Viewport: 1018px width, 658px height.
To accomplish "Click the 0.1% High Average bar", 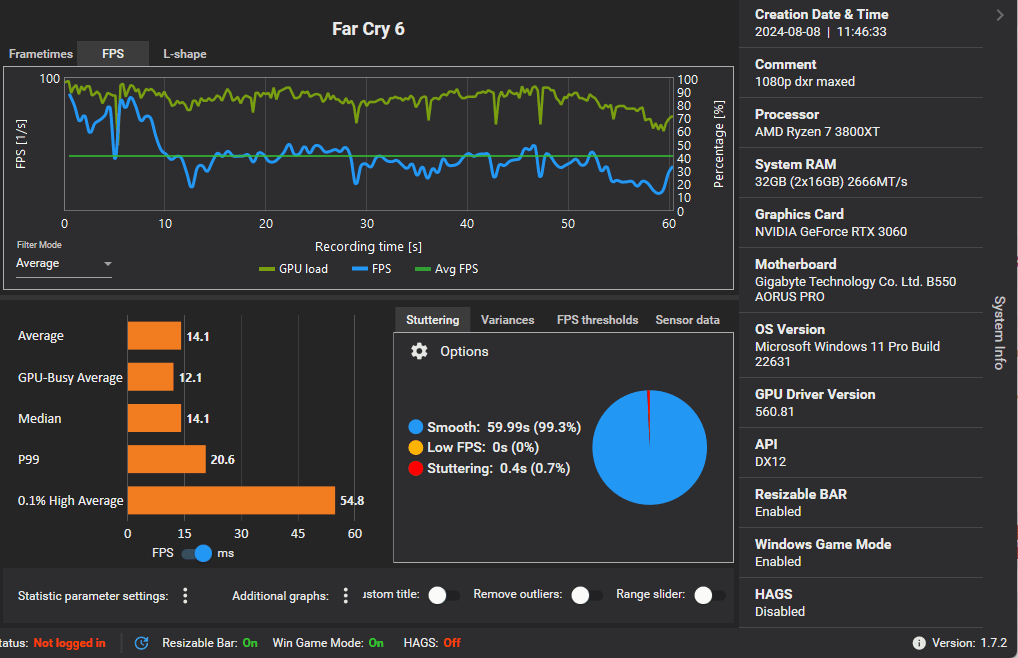I will click(x=231, y=500).
